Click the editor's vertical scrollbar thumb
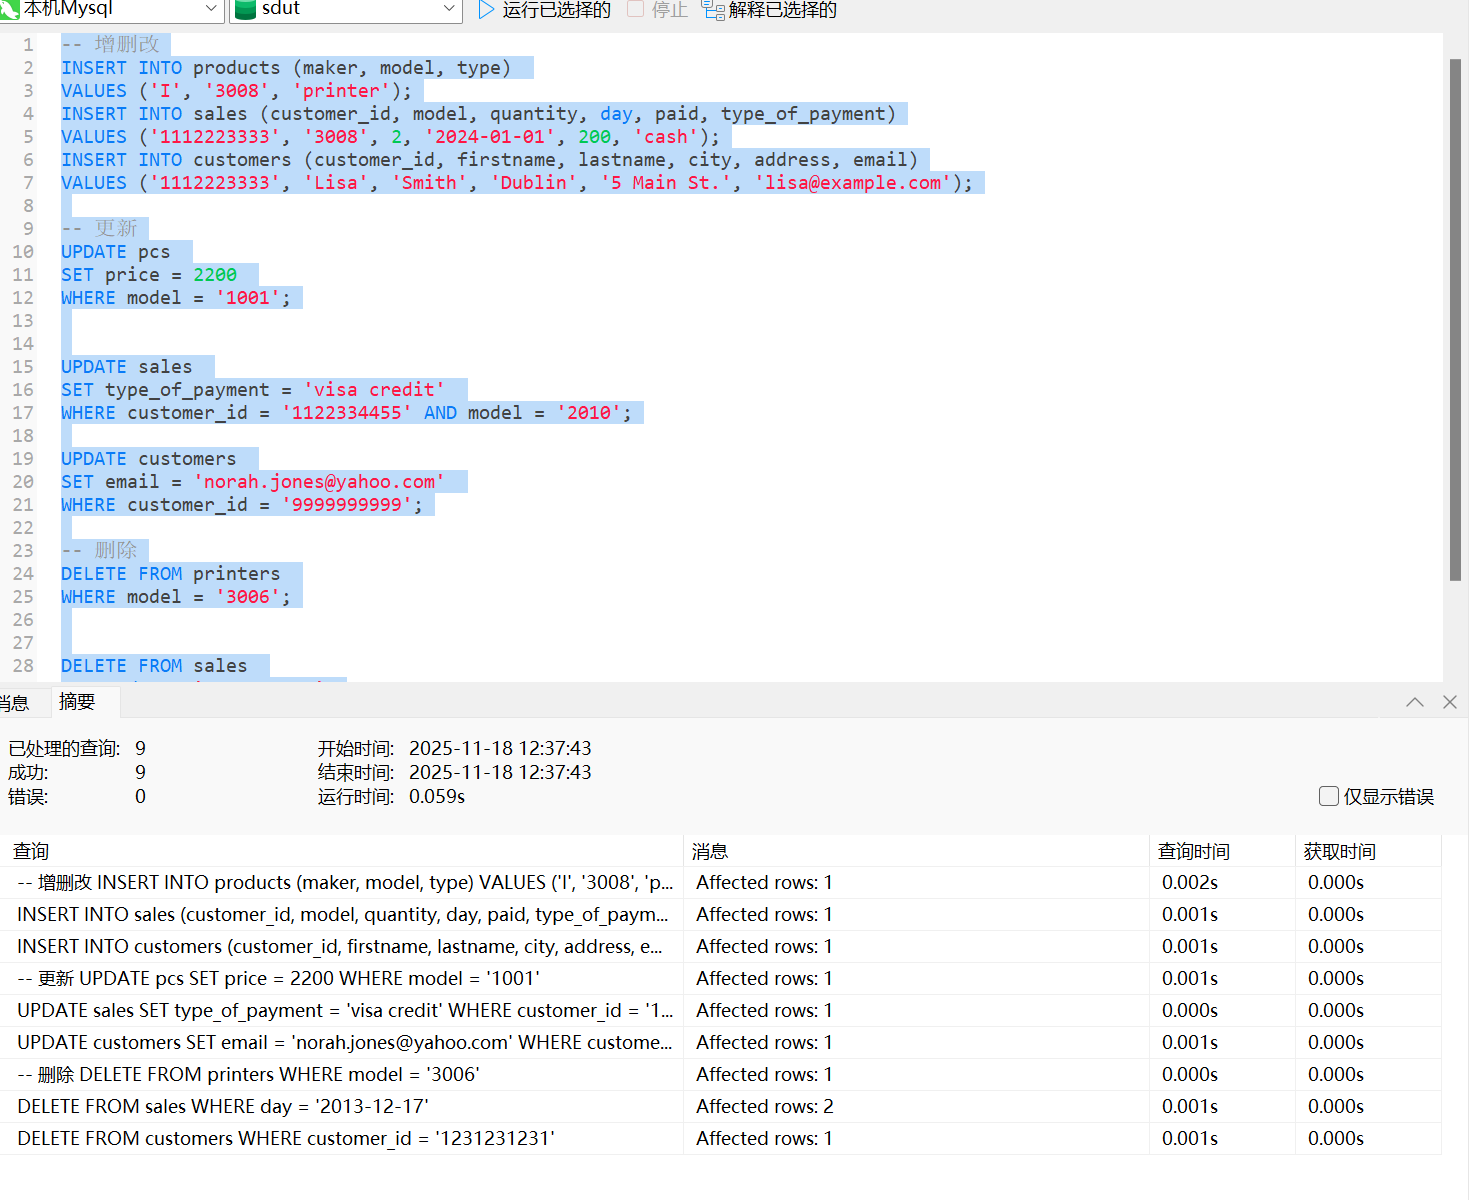1473x1200 pixels. [1455, 320]
